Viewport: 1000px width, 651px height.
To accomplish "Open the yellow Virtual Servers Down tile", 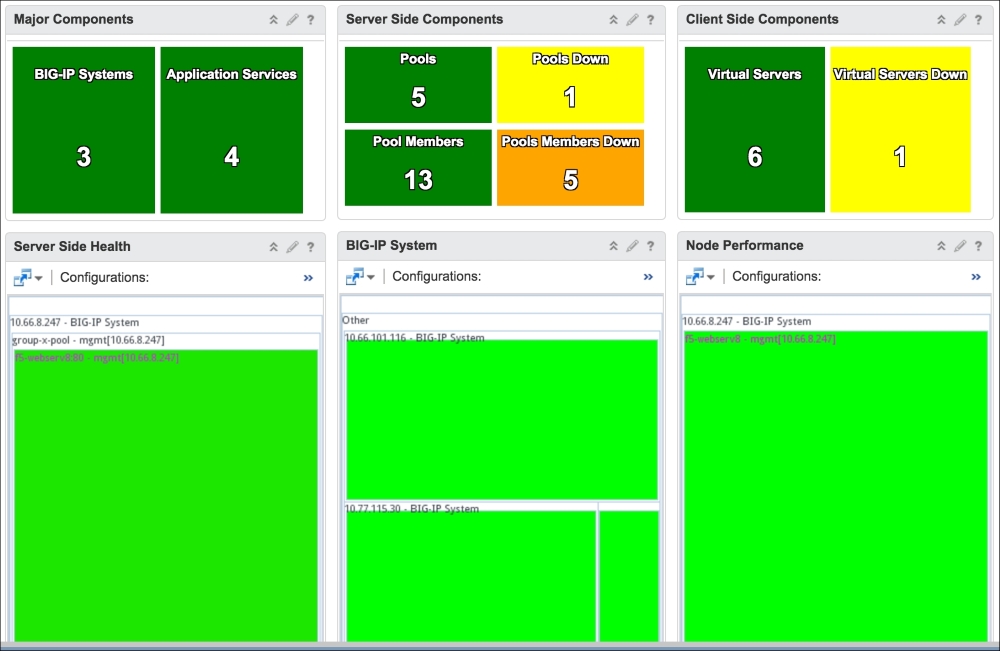I will click(901, 129).
